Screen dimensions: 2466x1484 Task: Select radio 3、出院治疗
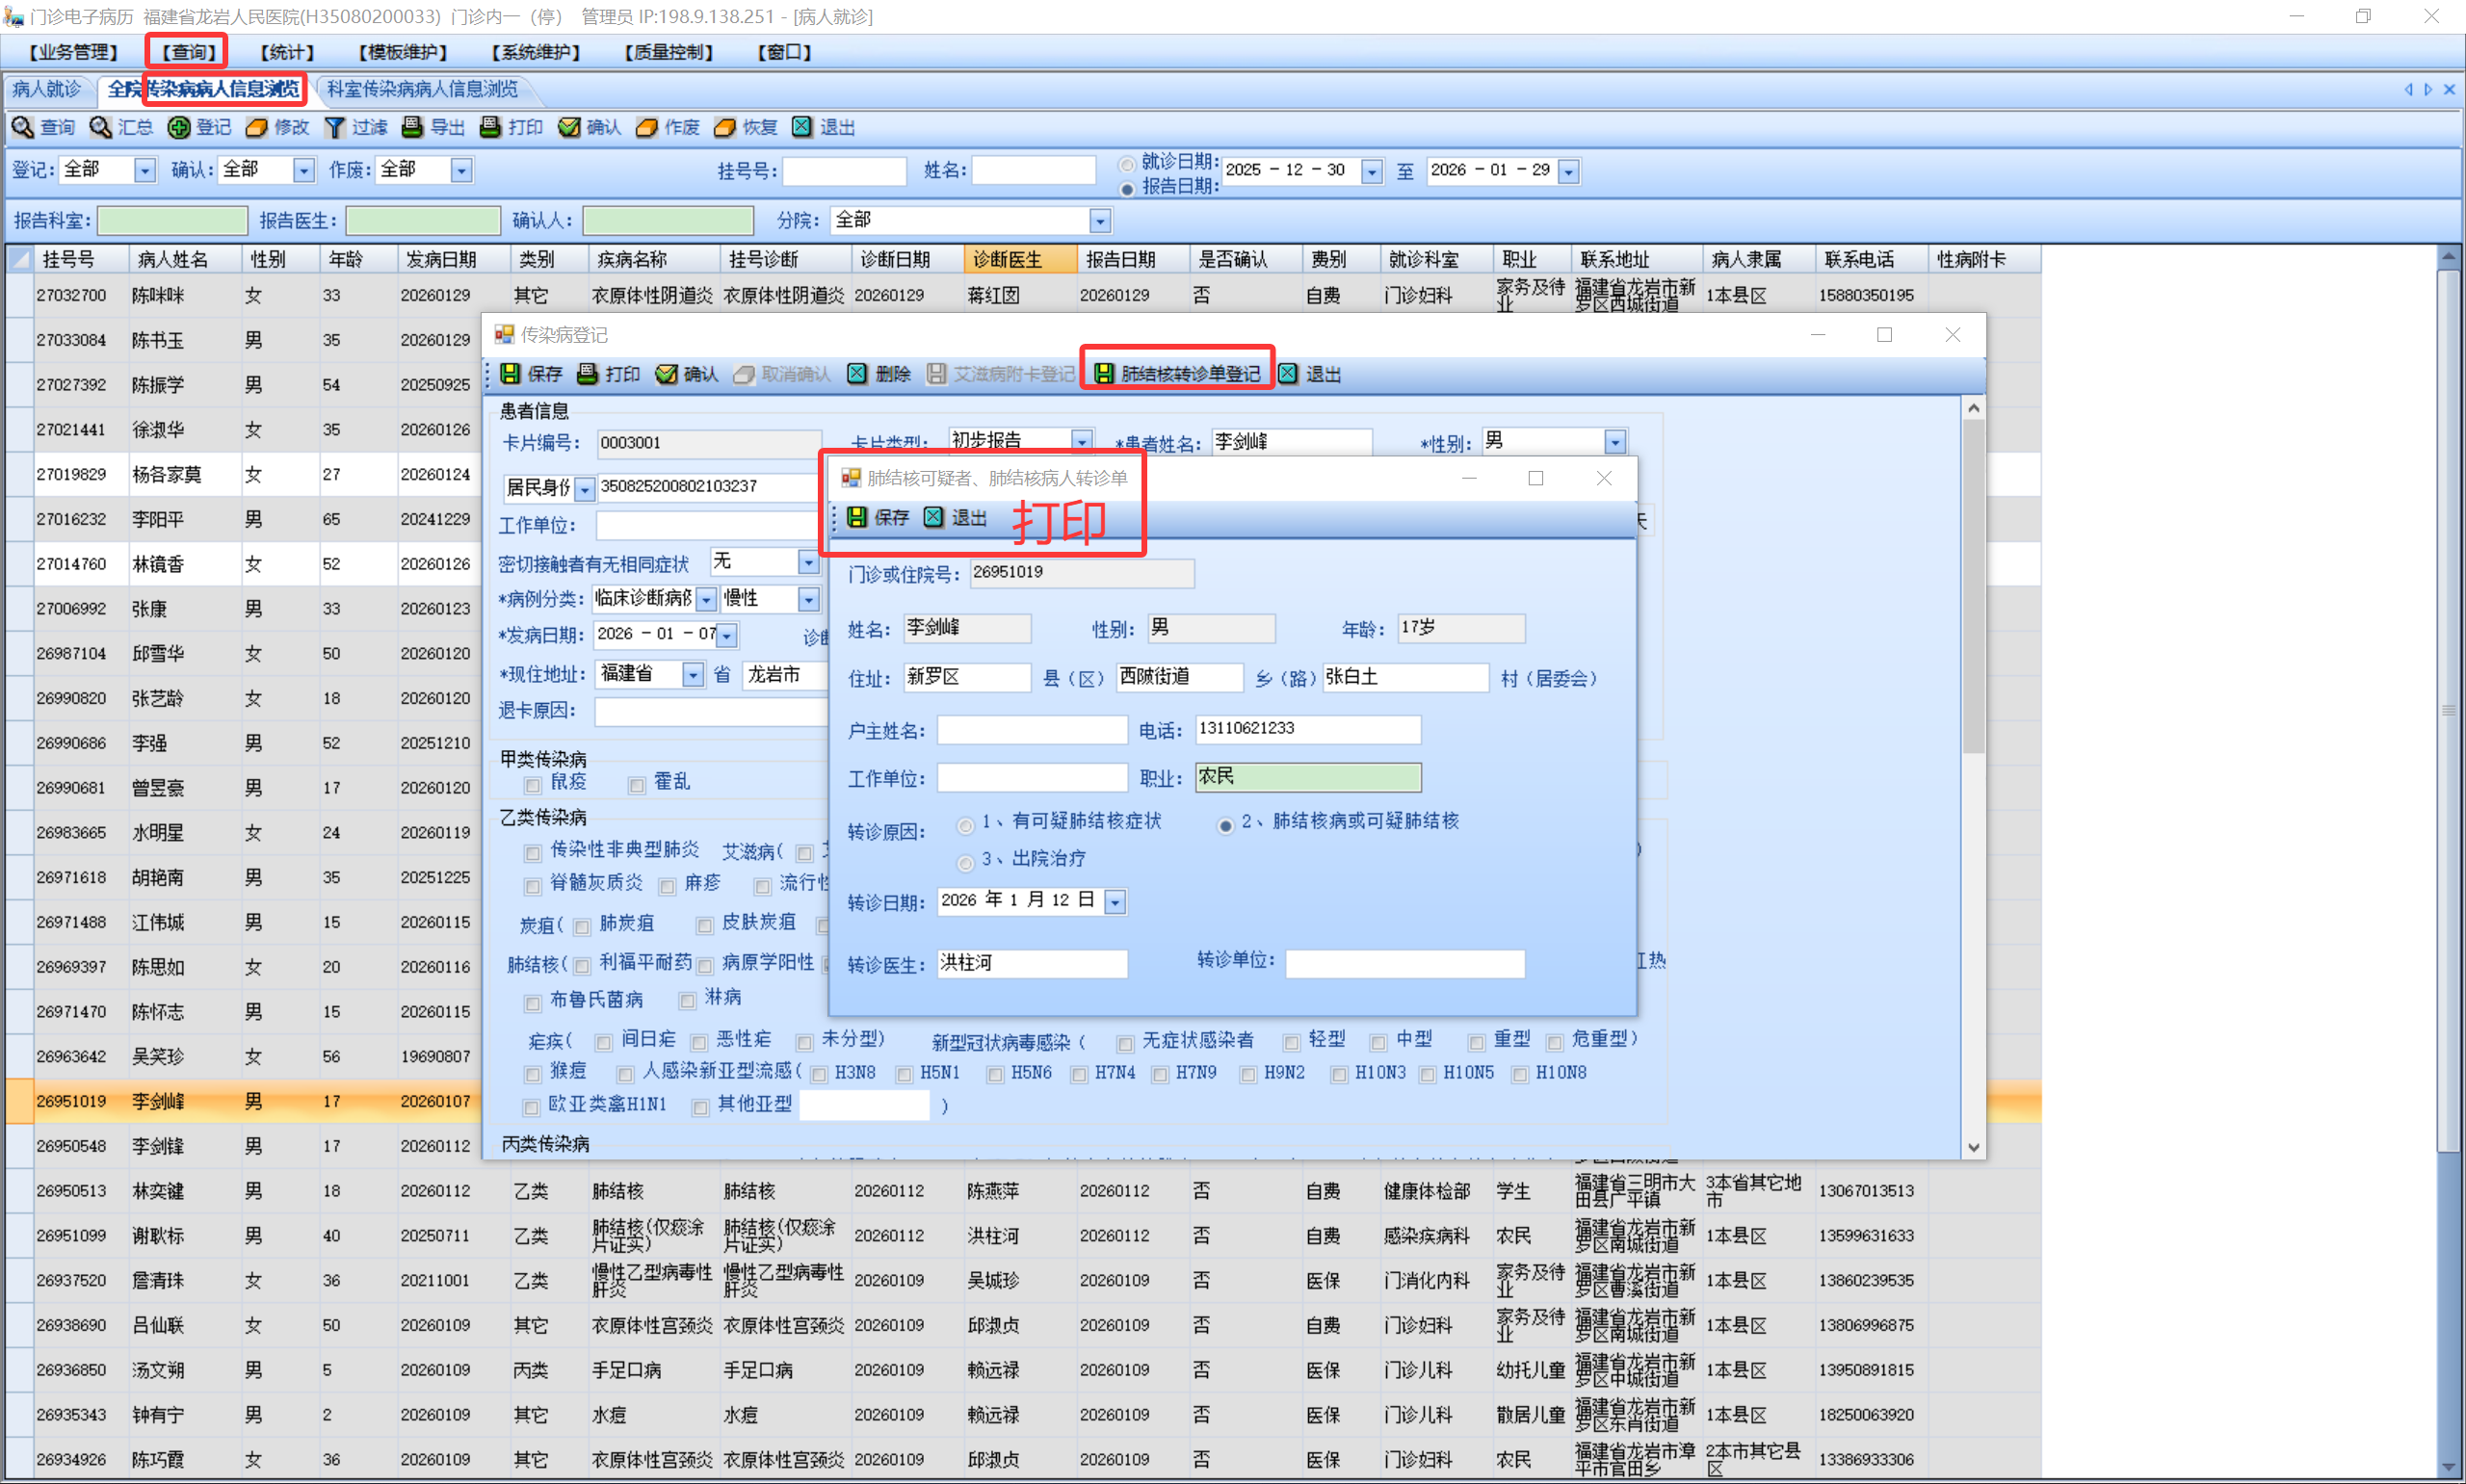click(965, 862)
